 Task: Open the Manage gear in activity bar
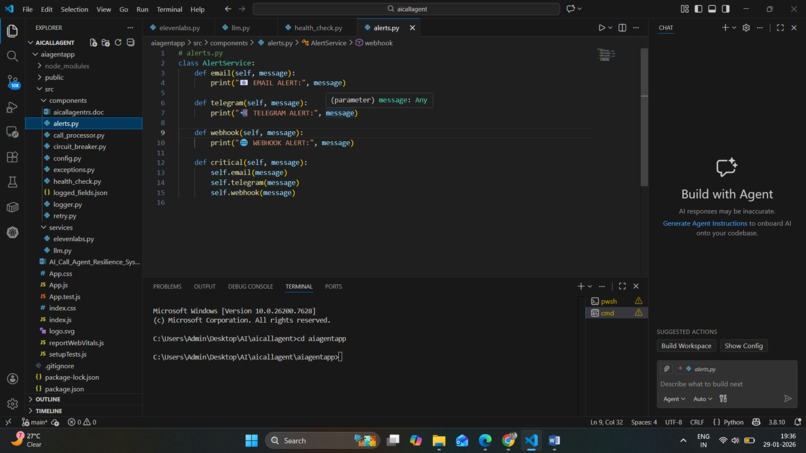click(x=12, y=404)
